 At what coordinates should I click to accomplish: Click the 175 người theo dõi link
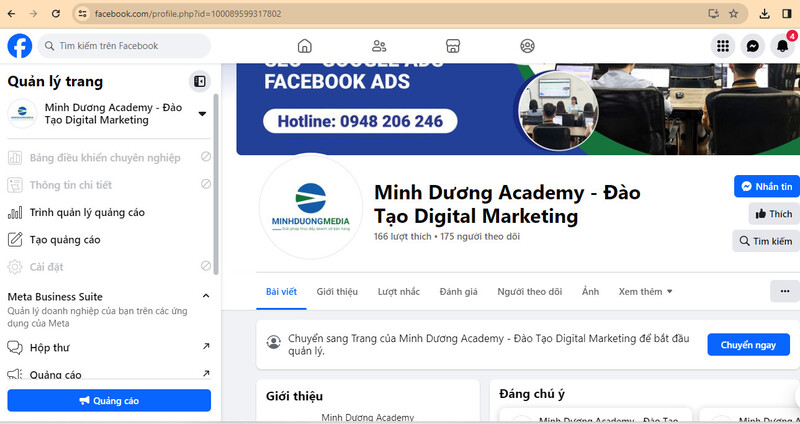coord(480,237)
